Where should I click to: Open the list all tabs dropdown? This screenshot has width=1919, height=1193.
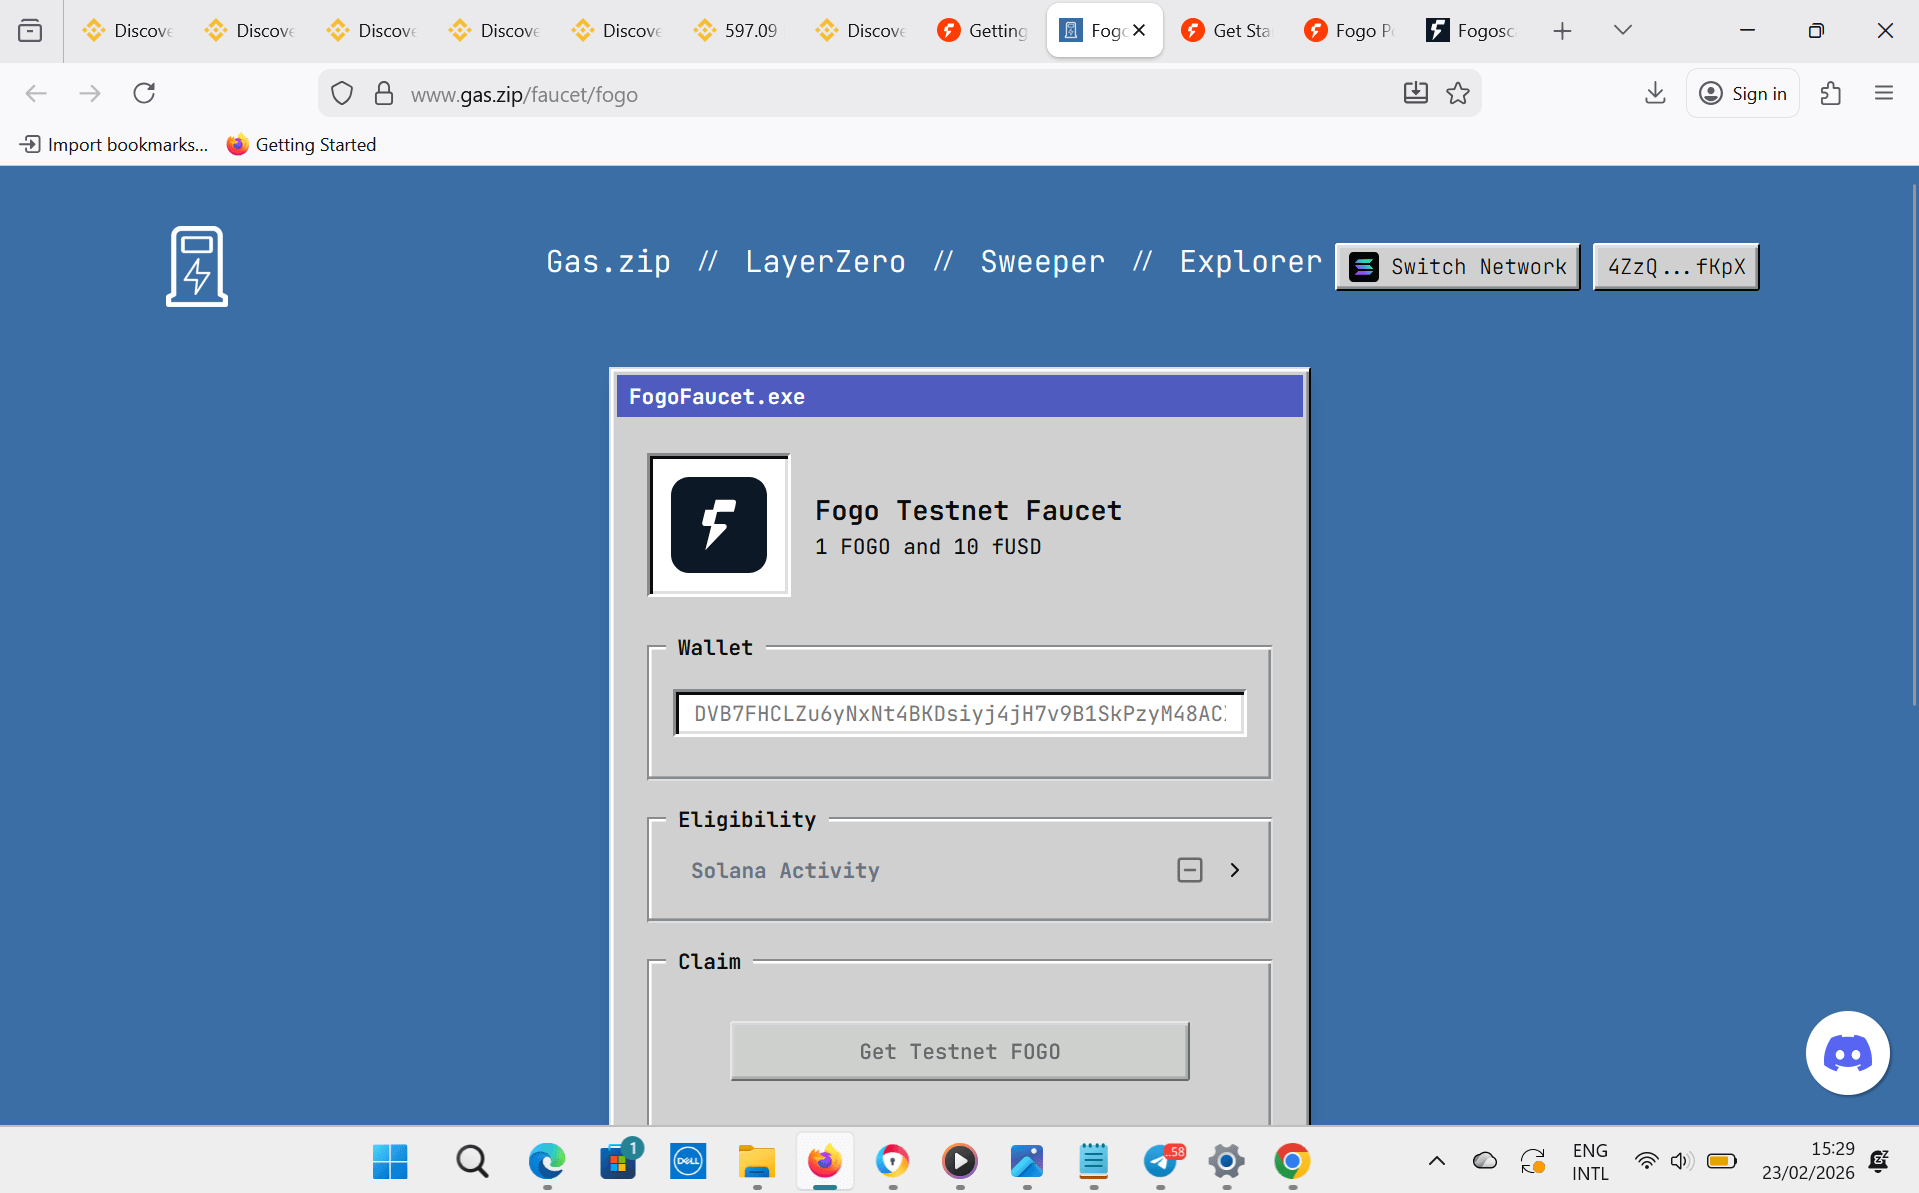pos(1623,31)
